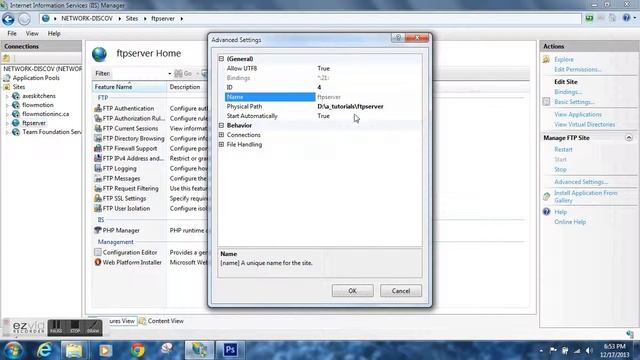Screen dimensions: 640x360
Task: Open Web Platform Installer feature
Action: pos(128,262)
